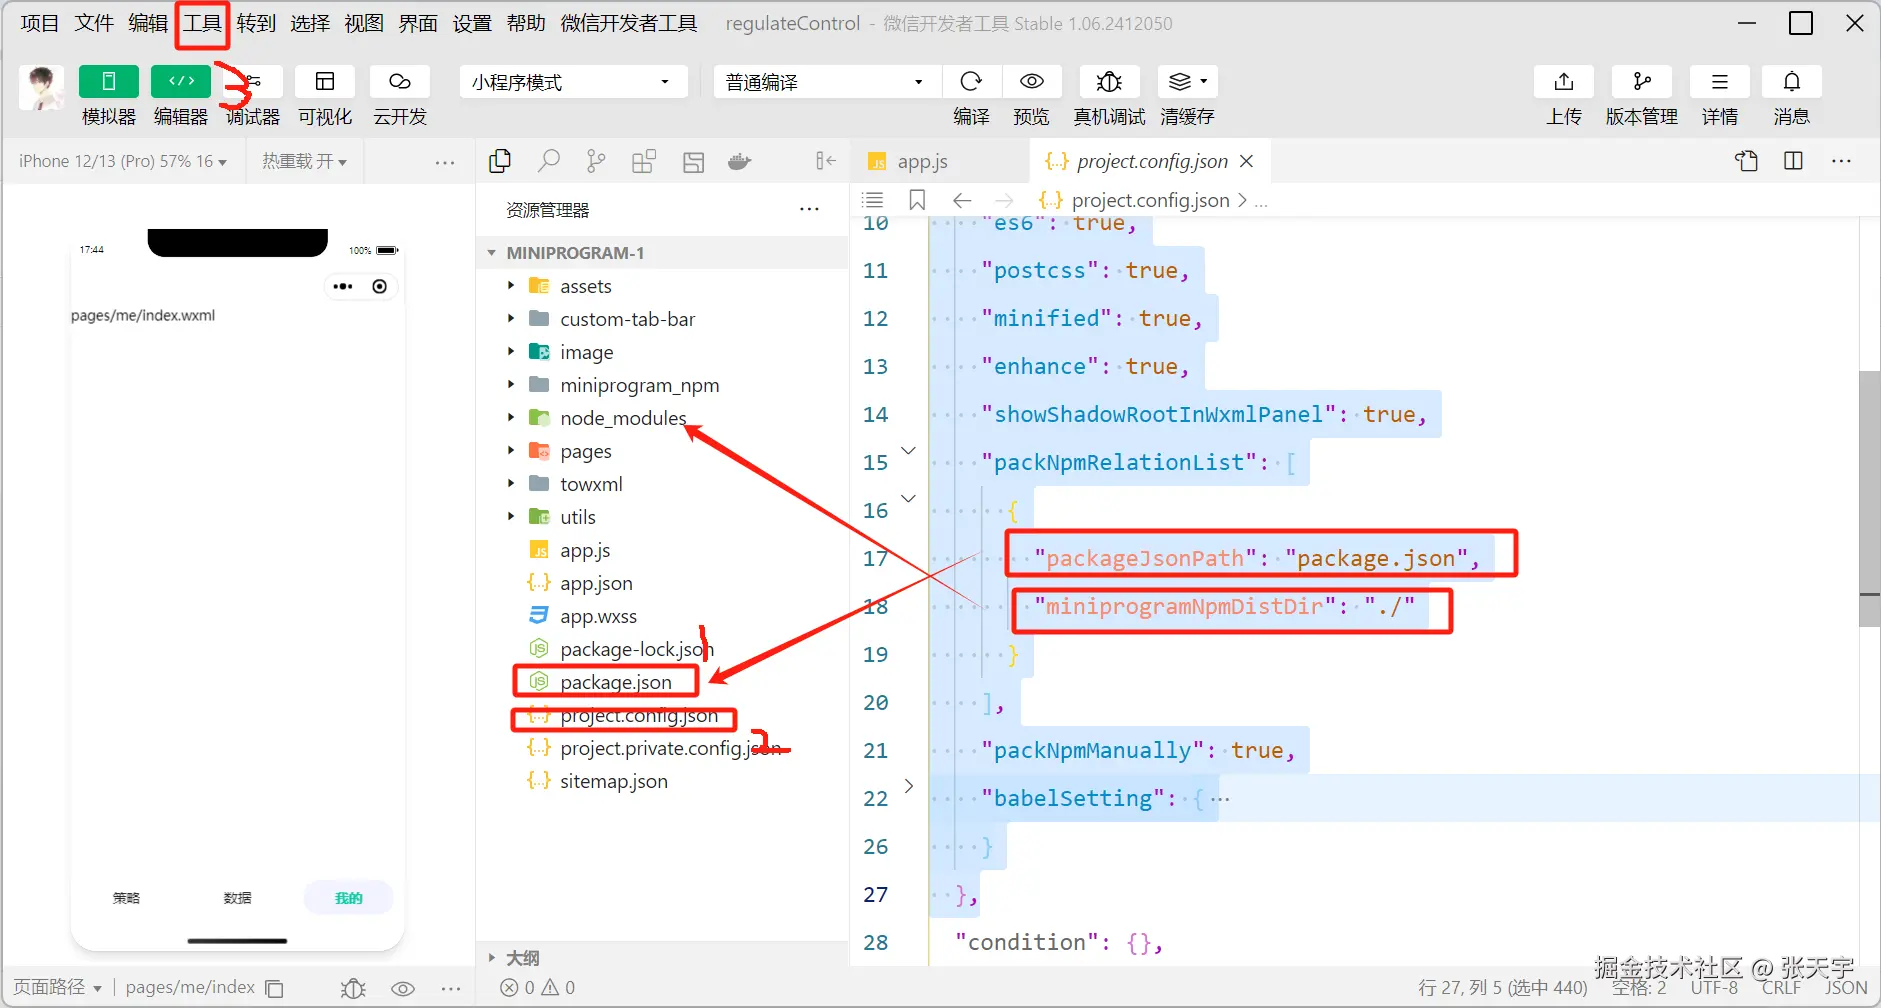Click the upload (上传) icon
1881x1008 pixels.
tap(1564, 82)
